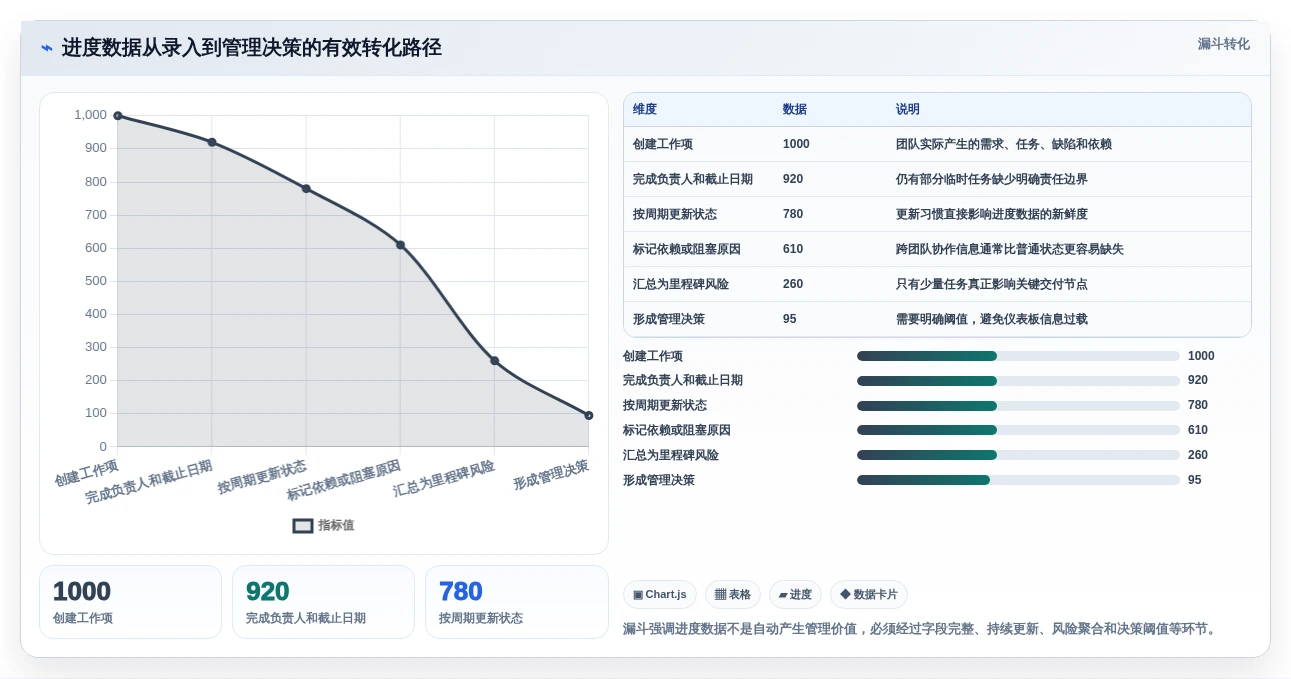Click the 指标值 legend label
The height and width of the screenshot is (679, 1291).
click(x=336, y=525)
